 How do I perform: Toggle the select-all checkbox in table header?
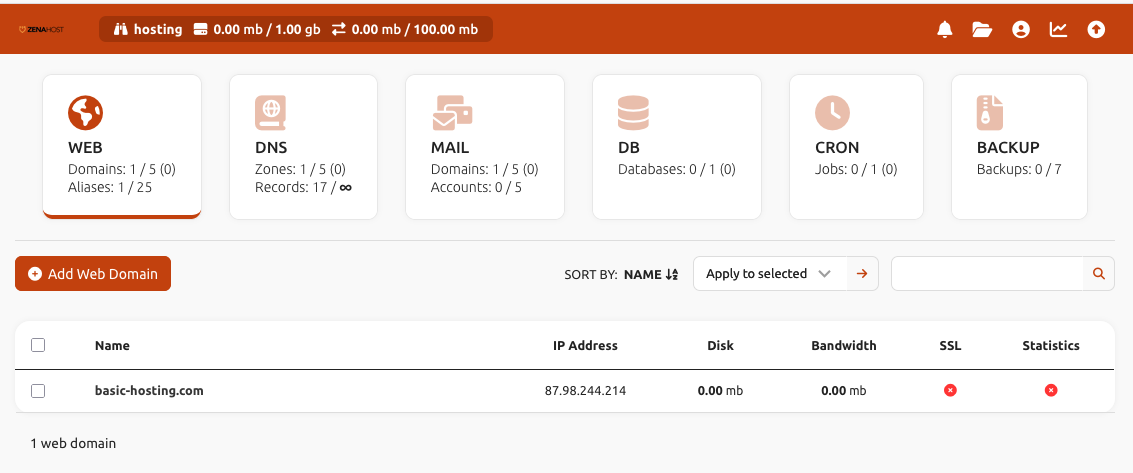click(x=38, y=345)
